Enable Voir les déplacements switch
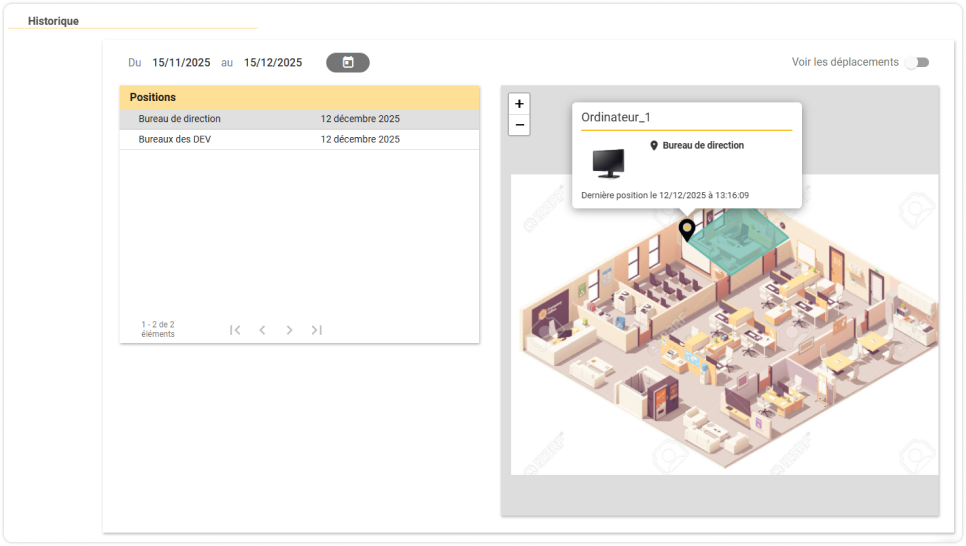Screen dimensions: 966x546 917,62
